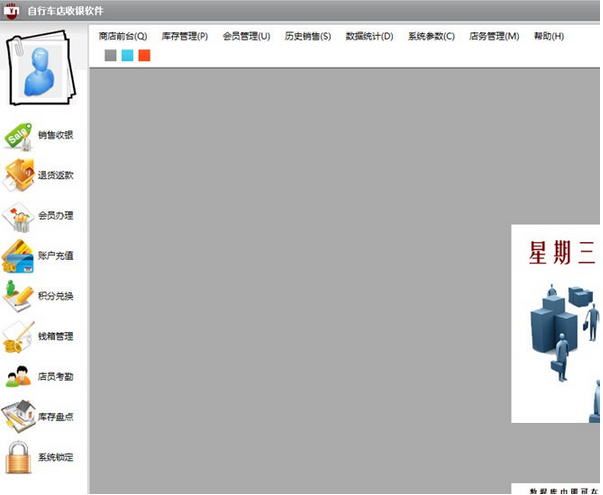Select the blue theme color swatch
The image size is (603, 495).
tap(127, 55)
